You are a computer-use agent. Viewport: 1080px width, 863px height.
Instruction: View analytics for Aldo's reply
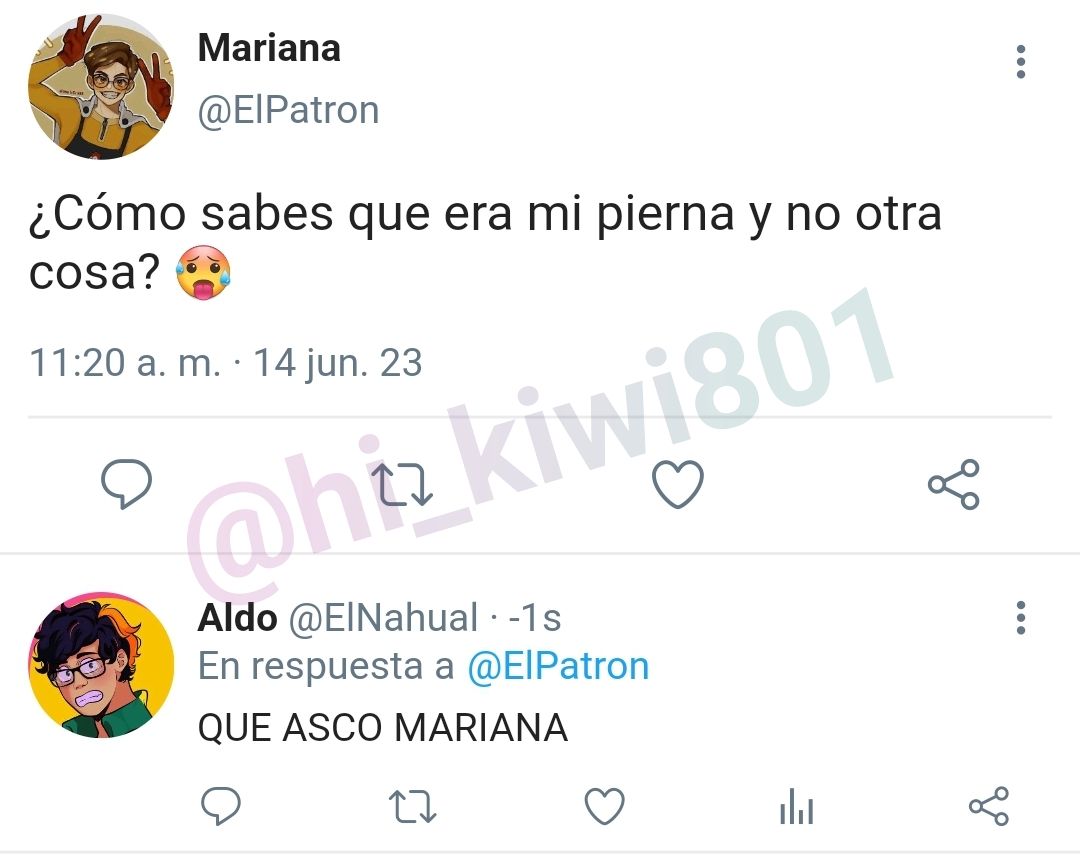point(796,807)
